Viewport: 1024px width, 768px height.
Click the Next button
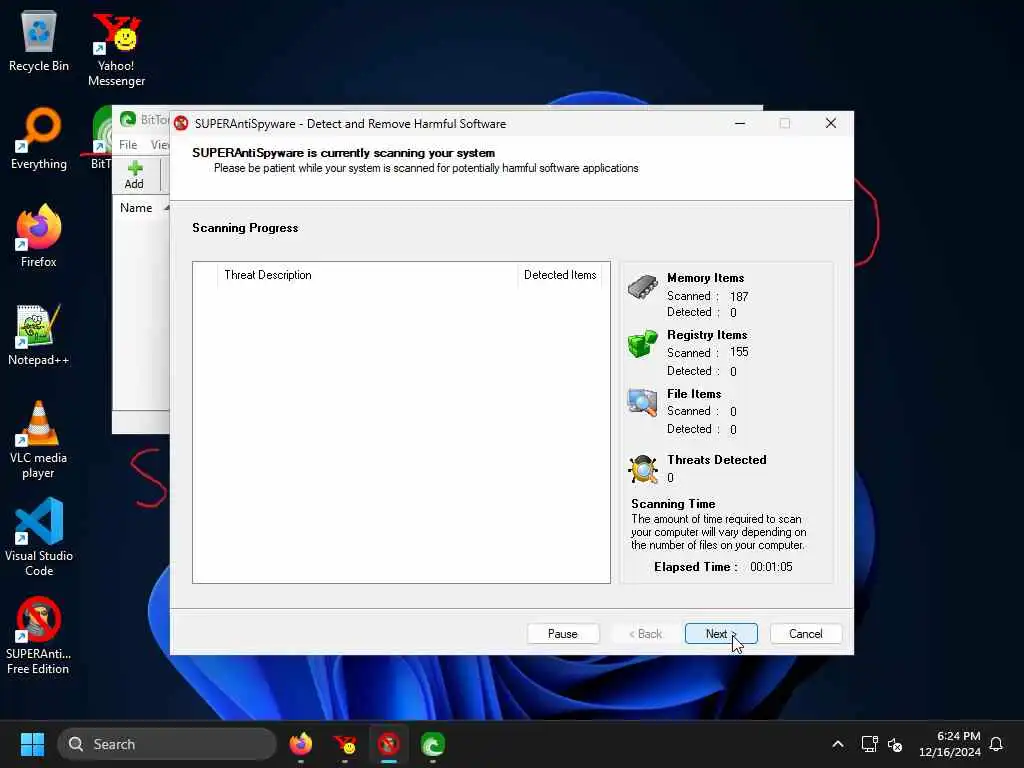721,633
